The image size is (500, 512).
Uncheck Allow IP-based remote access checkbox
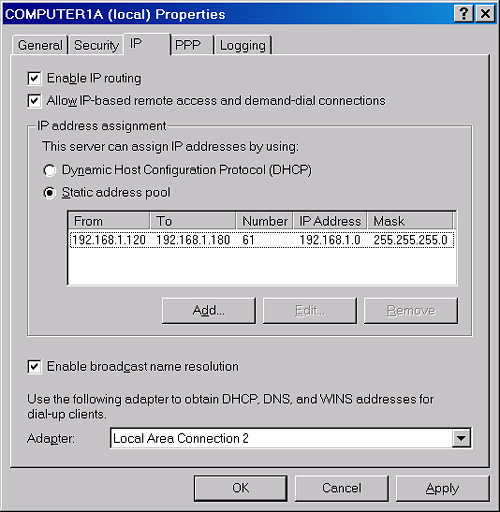pyautogui.click(x=34, y=101)
